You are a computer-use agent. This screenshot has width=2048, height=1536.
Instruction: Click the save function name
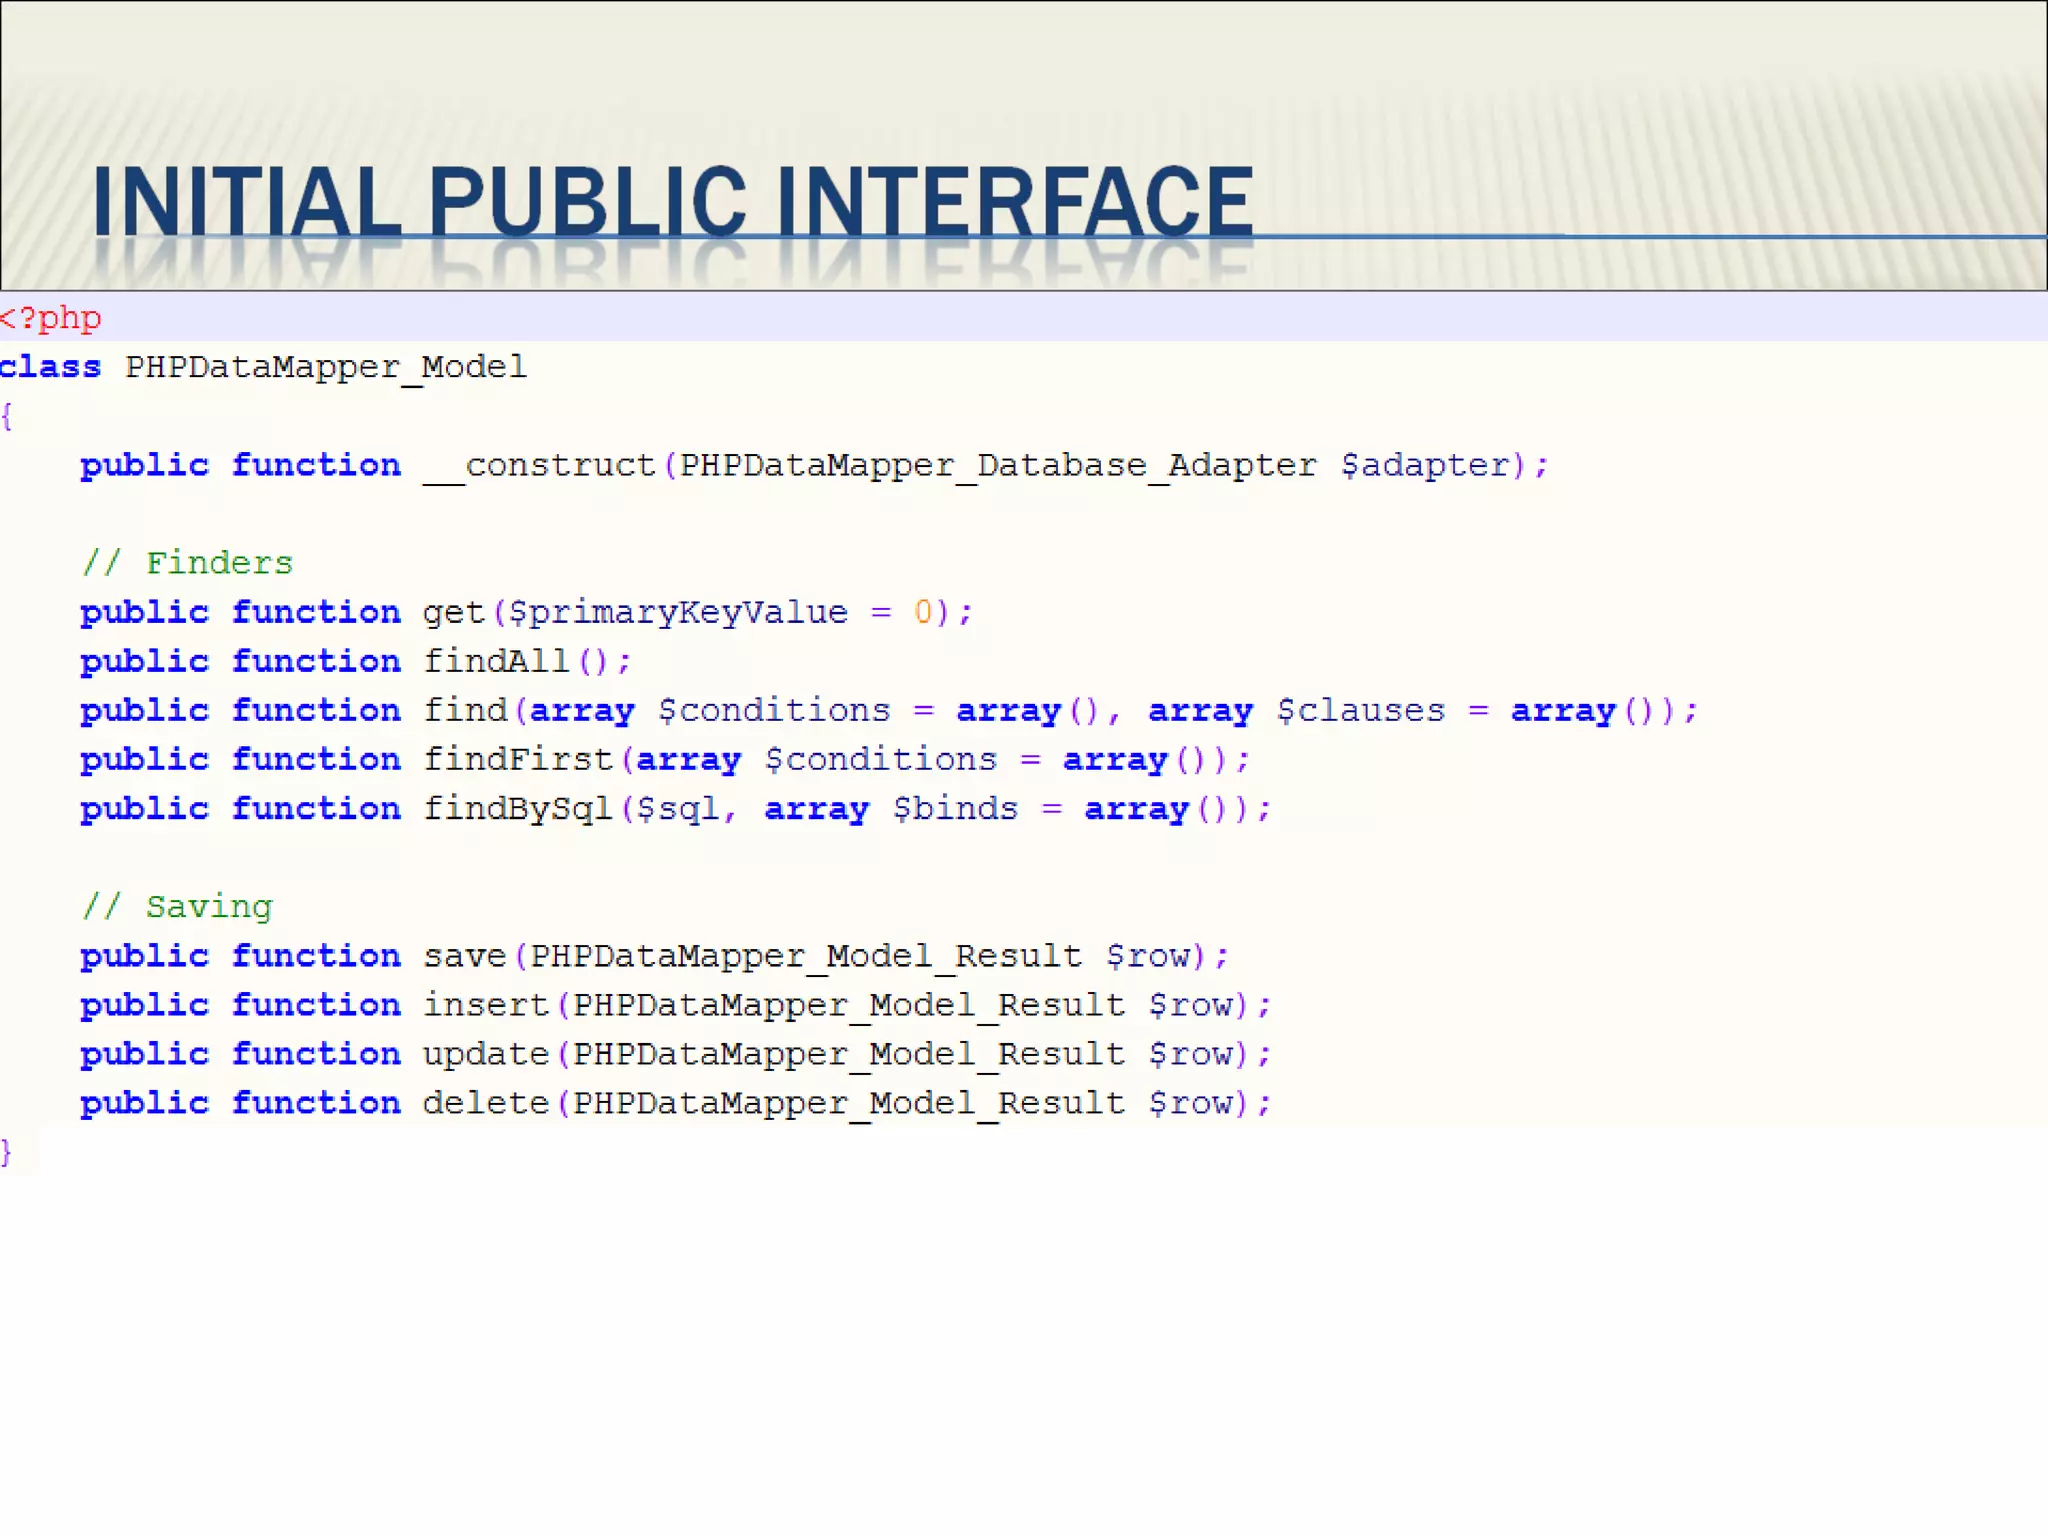pos(465,956)
